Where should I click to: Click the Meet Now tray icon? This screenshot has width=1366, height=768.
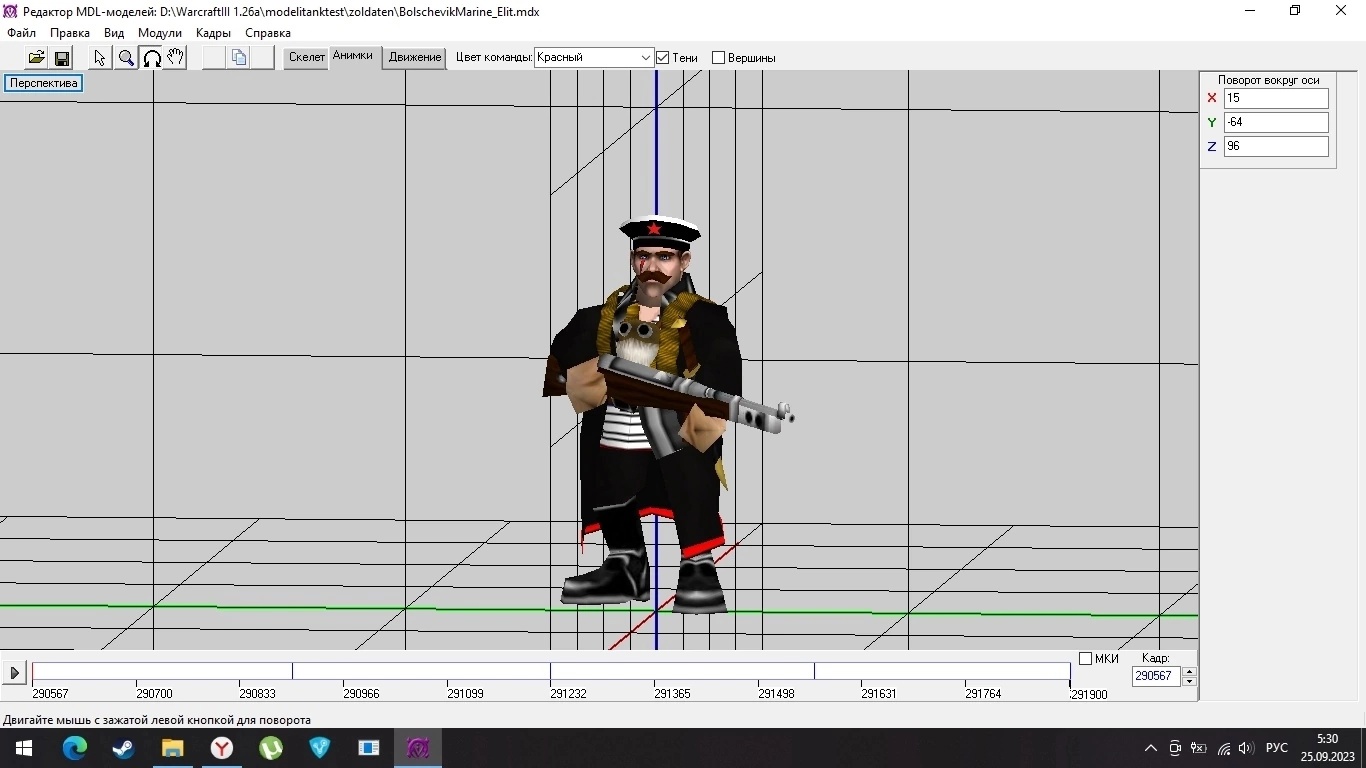tap(1175, 748)
